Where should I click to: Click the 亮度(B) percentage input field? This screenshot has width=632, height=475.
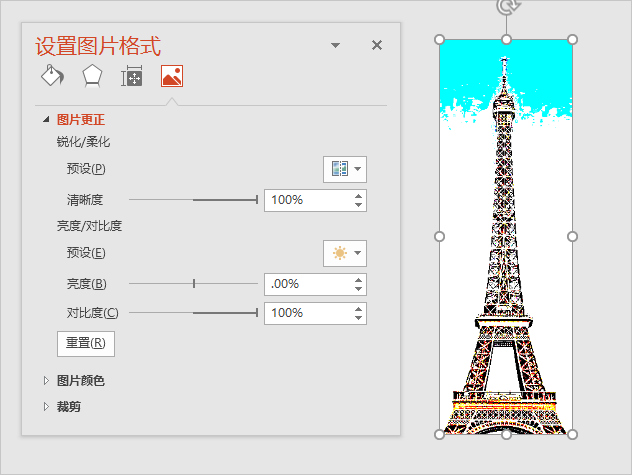[308, 284]
